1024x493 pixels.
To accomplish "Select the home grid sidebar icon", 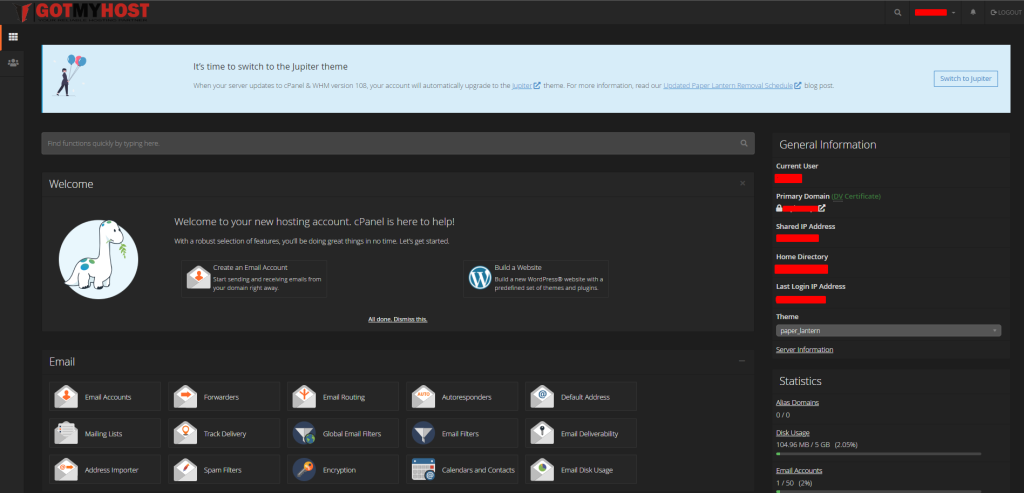I will pyautogui.click(x=13, y=37).
